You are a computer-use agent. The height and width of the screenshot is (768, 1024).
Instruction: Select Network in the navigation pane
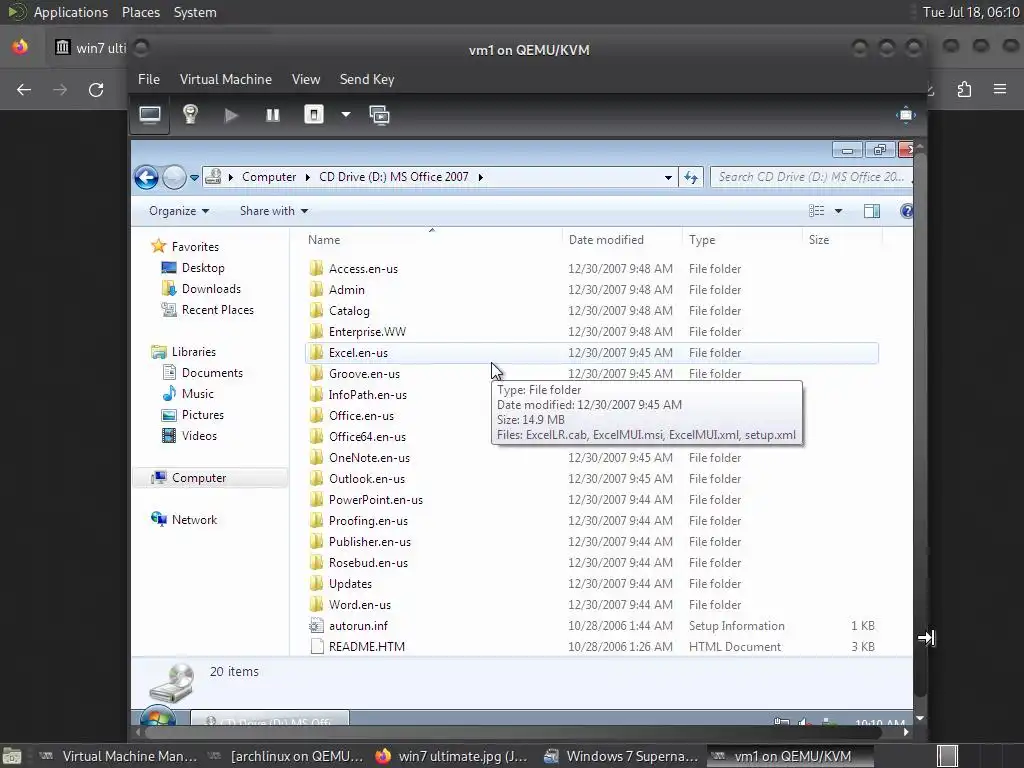(x=194, y=520)
